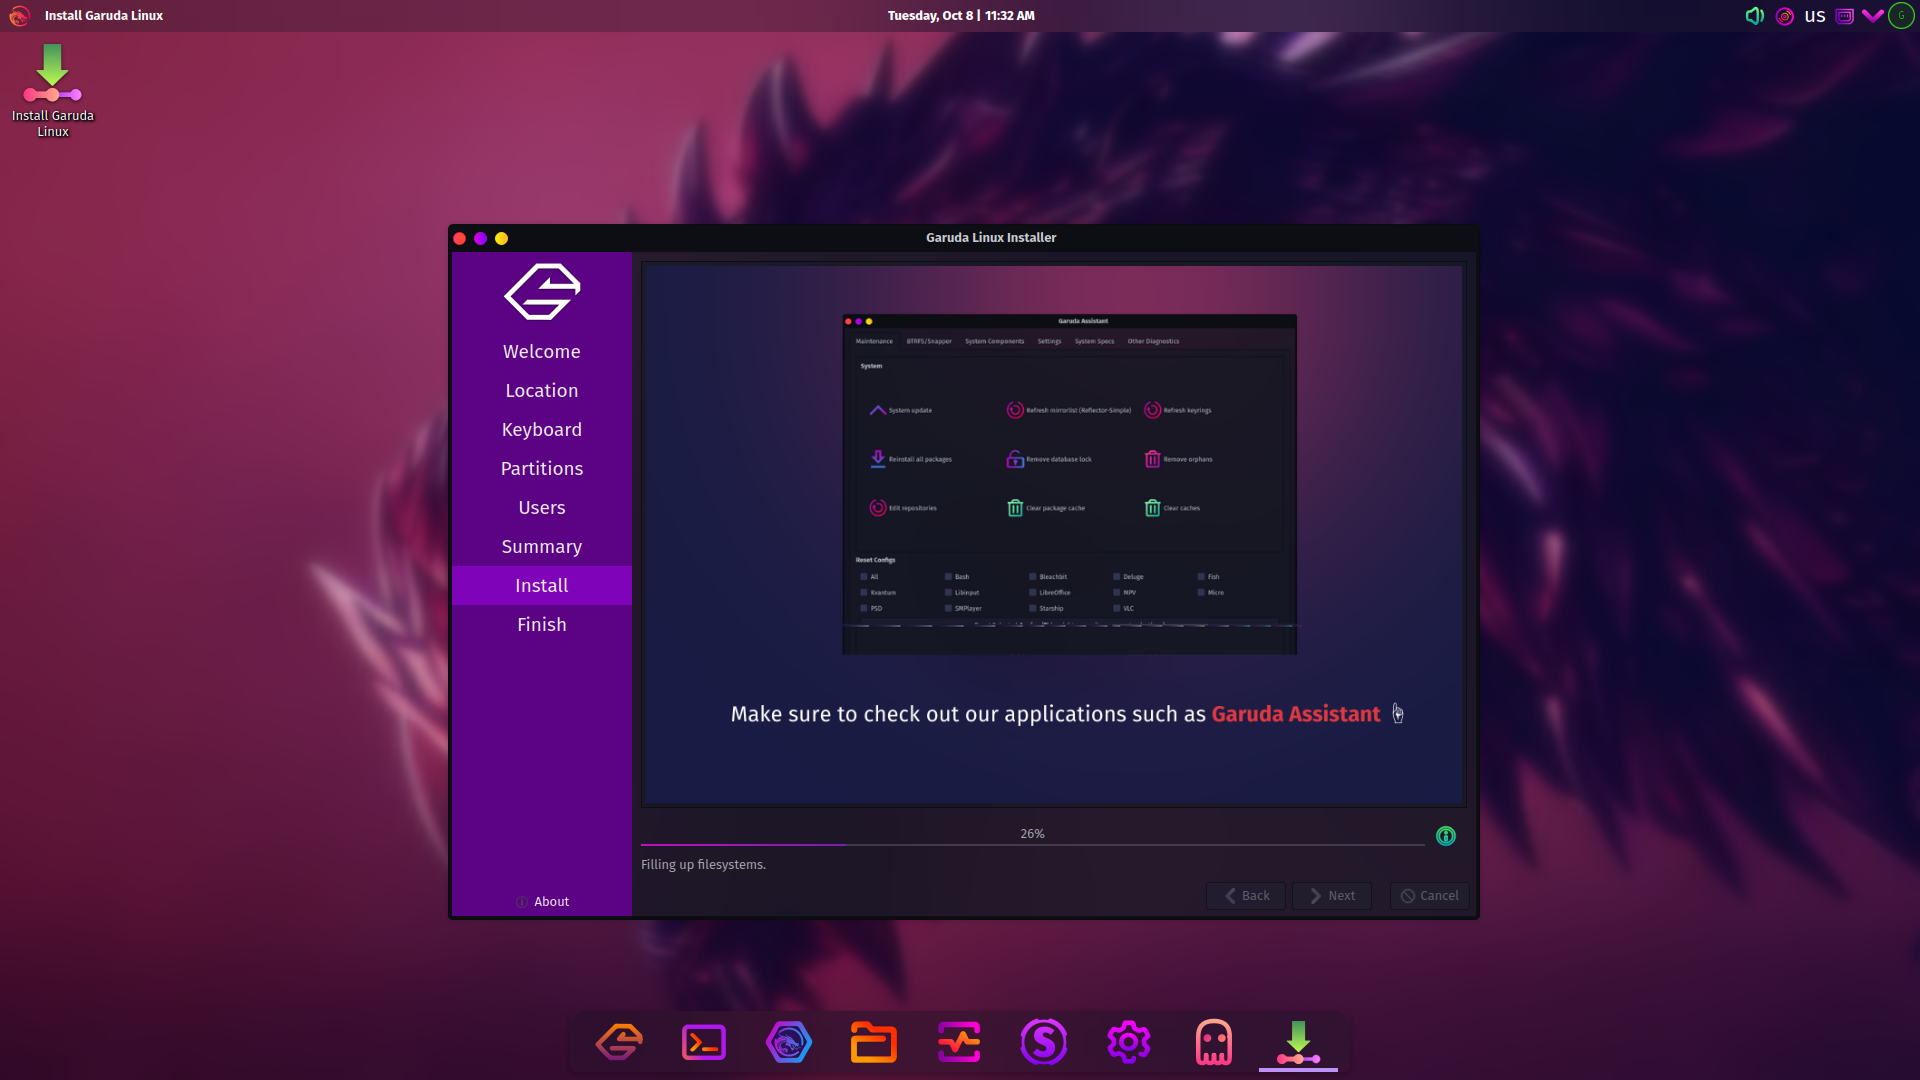
Task: Expand the pink chevron tray menu
Action: [x=1872, y=16]
